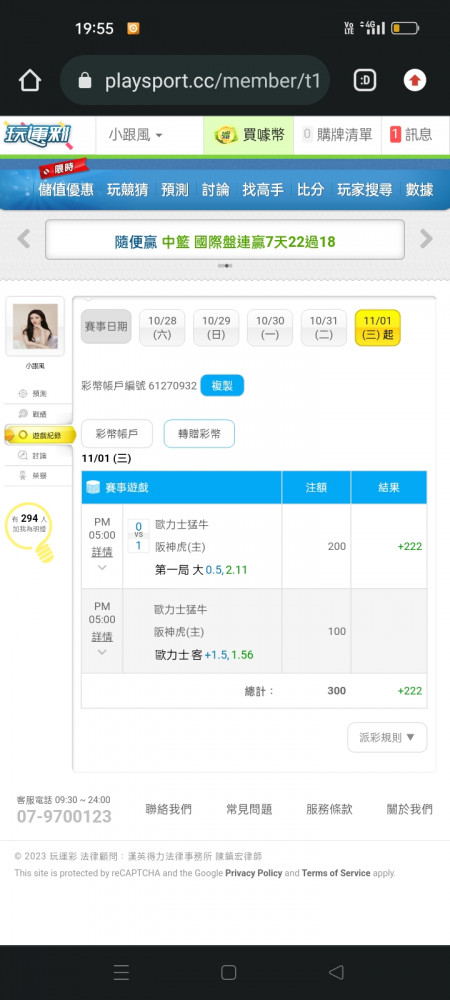Expand the 派彩規則 dropdown
The height and width of the screenshot is (1000, 450).
pyautogui.click(x=388, y=737)
